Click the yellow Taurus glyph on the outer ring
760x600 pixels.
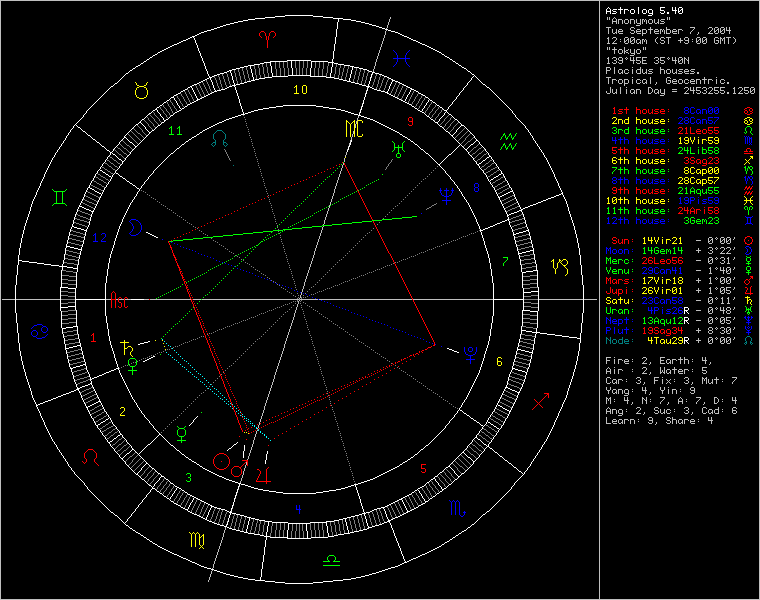pos(142,90)
